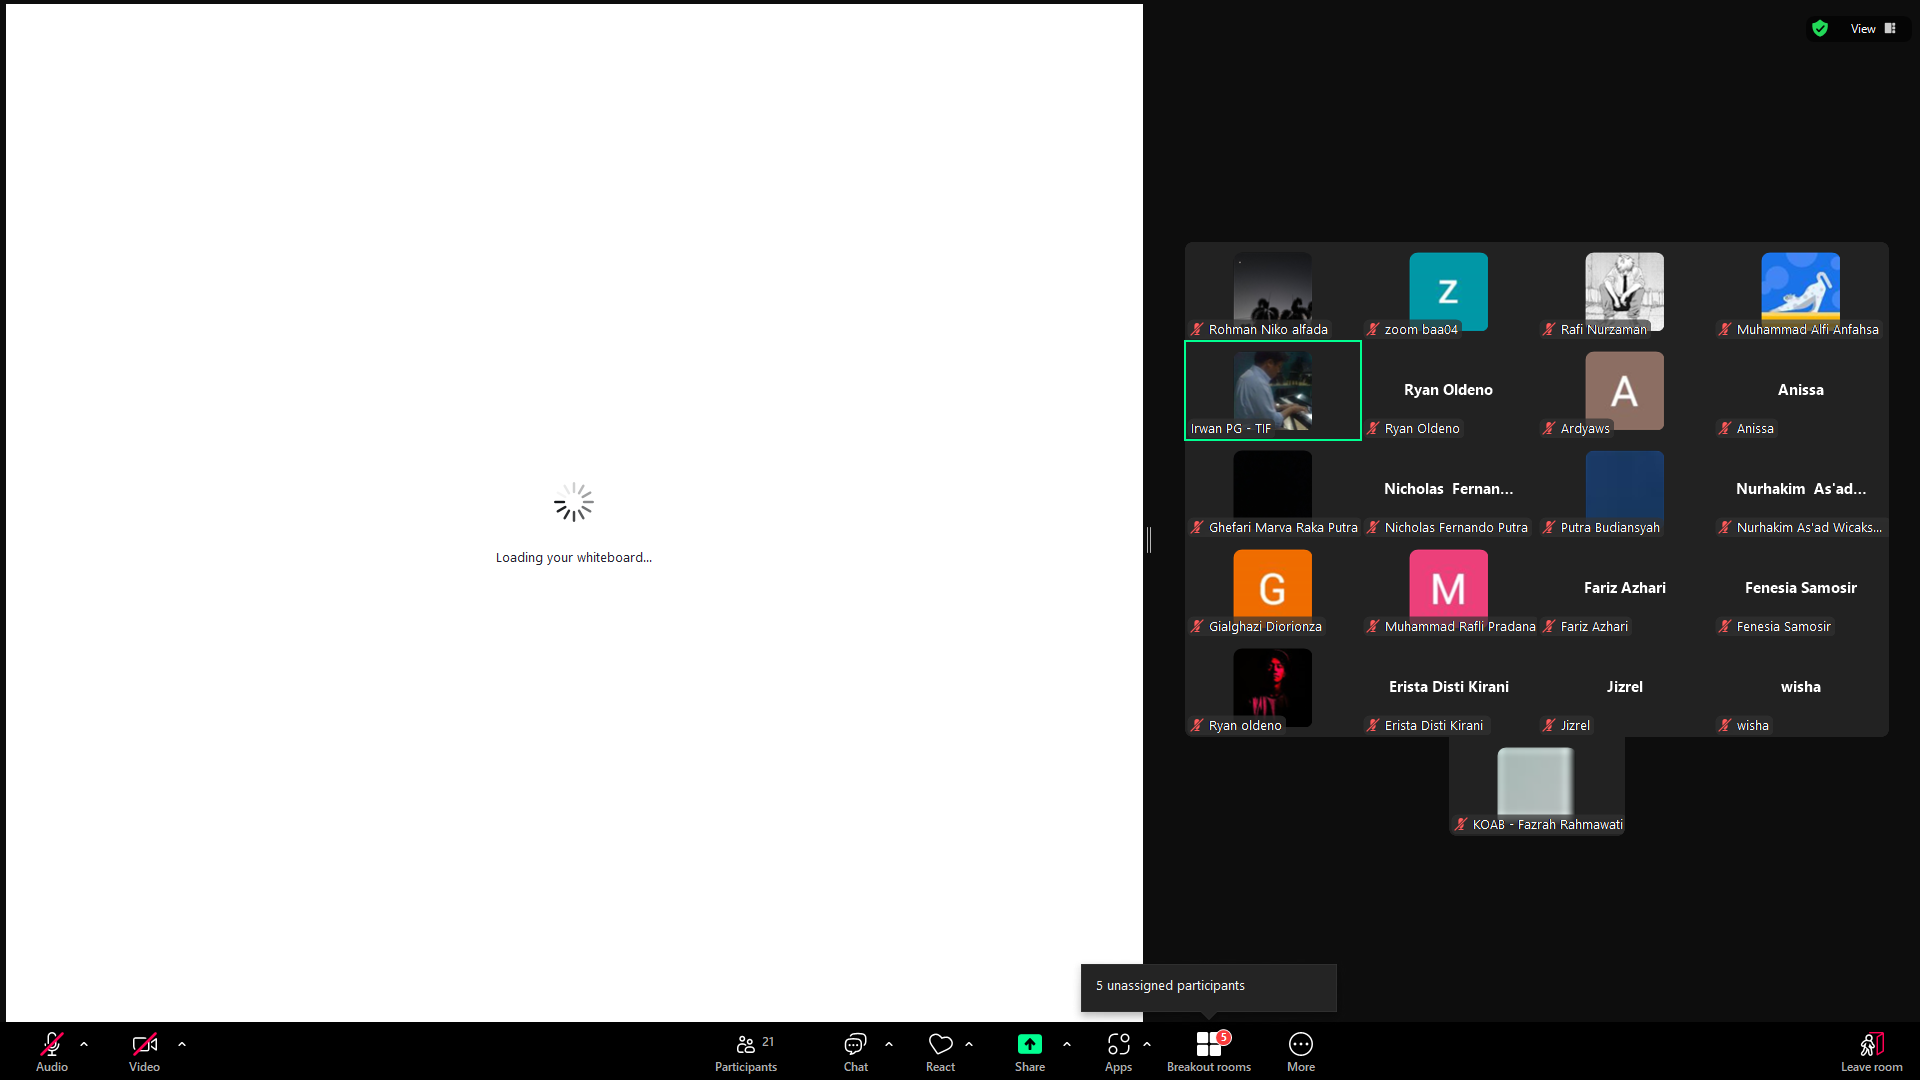
Task: Select Putra Budiansyah participant tile
Action: click(x=1625, y=490)
